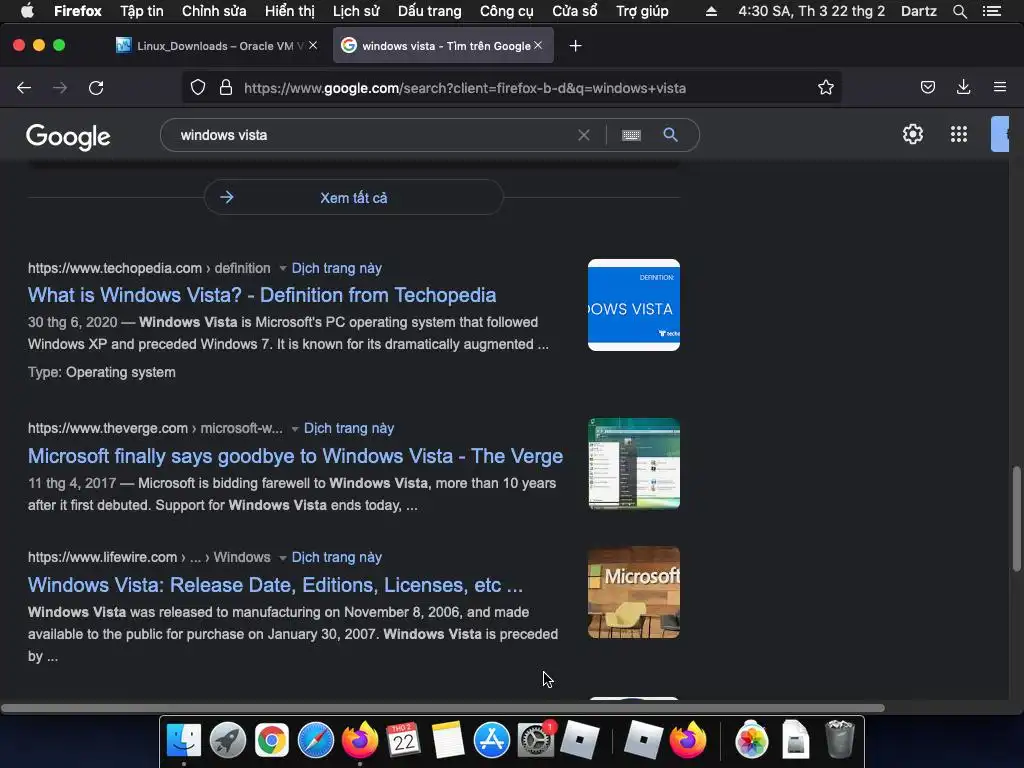Clear the Google search box
Screen dimensions: 1024x768
(584, 135)
